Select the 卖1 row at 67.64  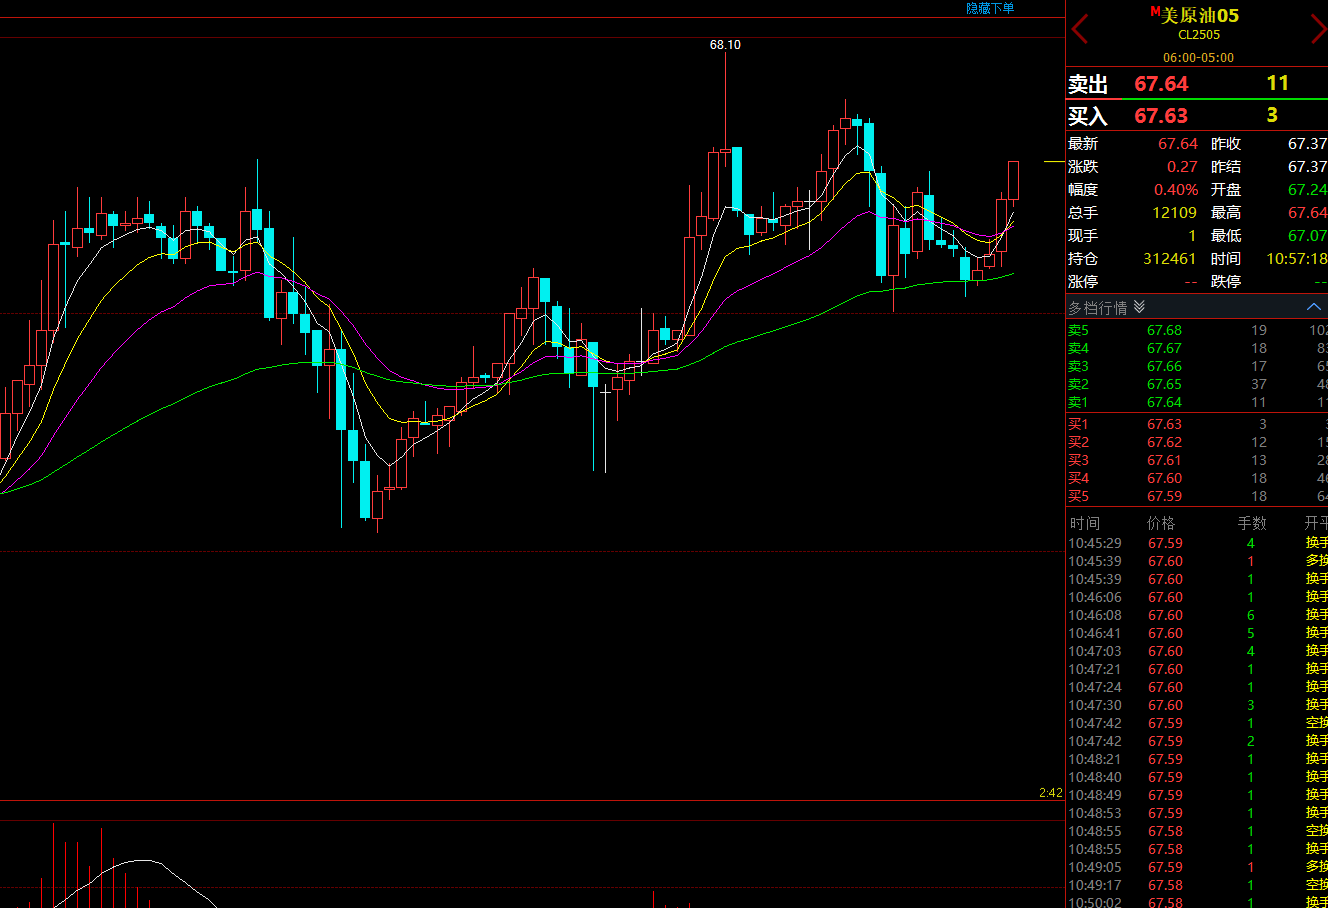1197,402
